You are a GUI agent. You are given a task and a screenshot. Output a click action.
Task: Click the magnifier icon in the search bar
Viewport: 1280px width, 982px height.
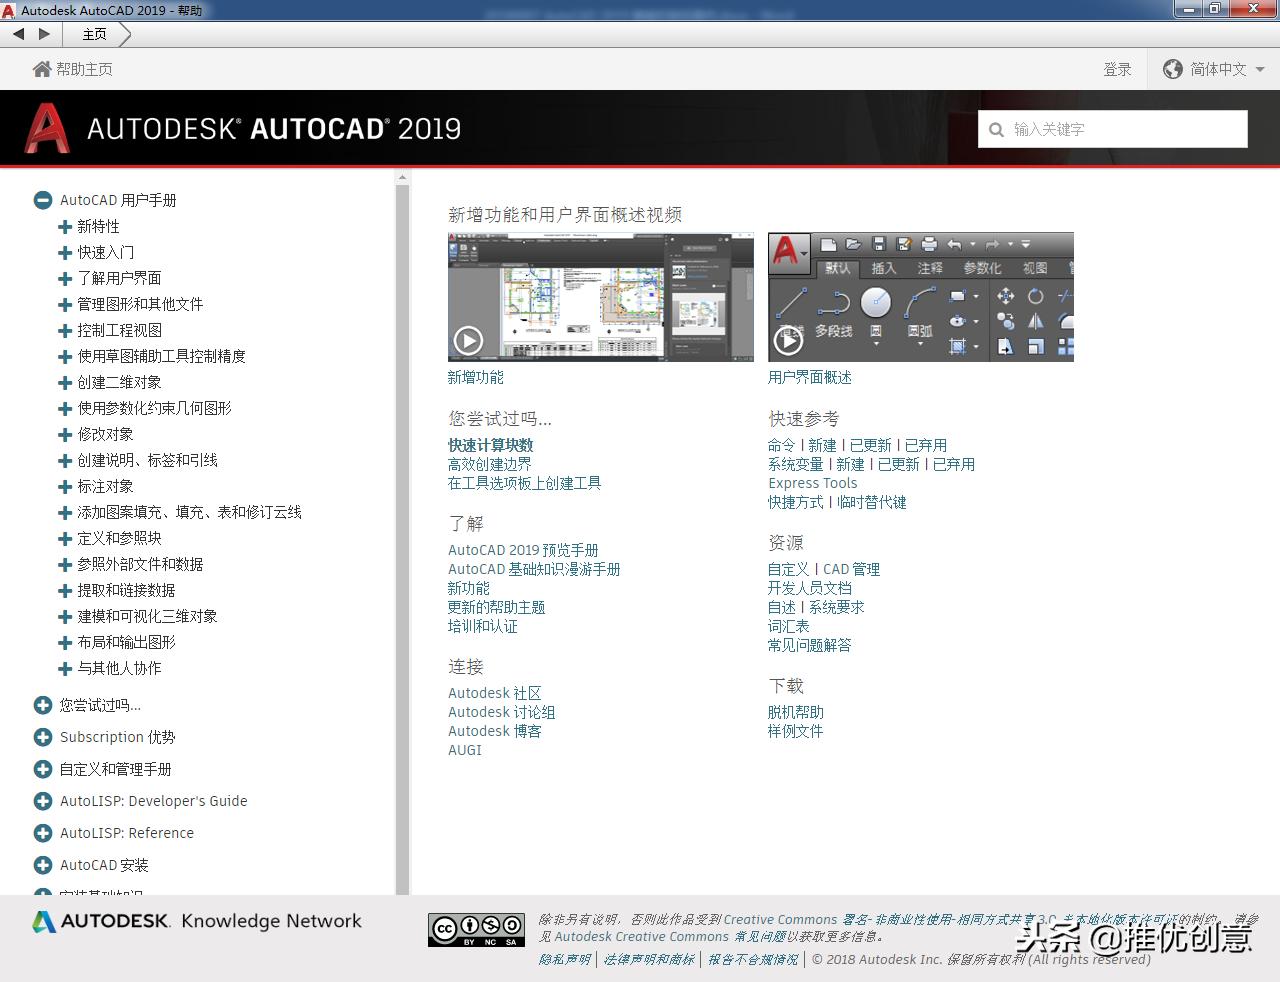[996, 129]
